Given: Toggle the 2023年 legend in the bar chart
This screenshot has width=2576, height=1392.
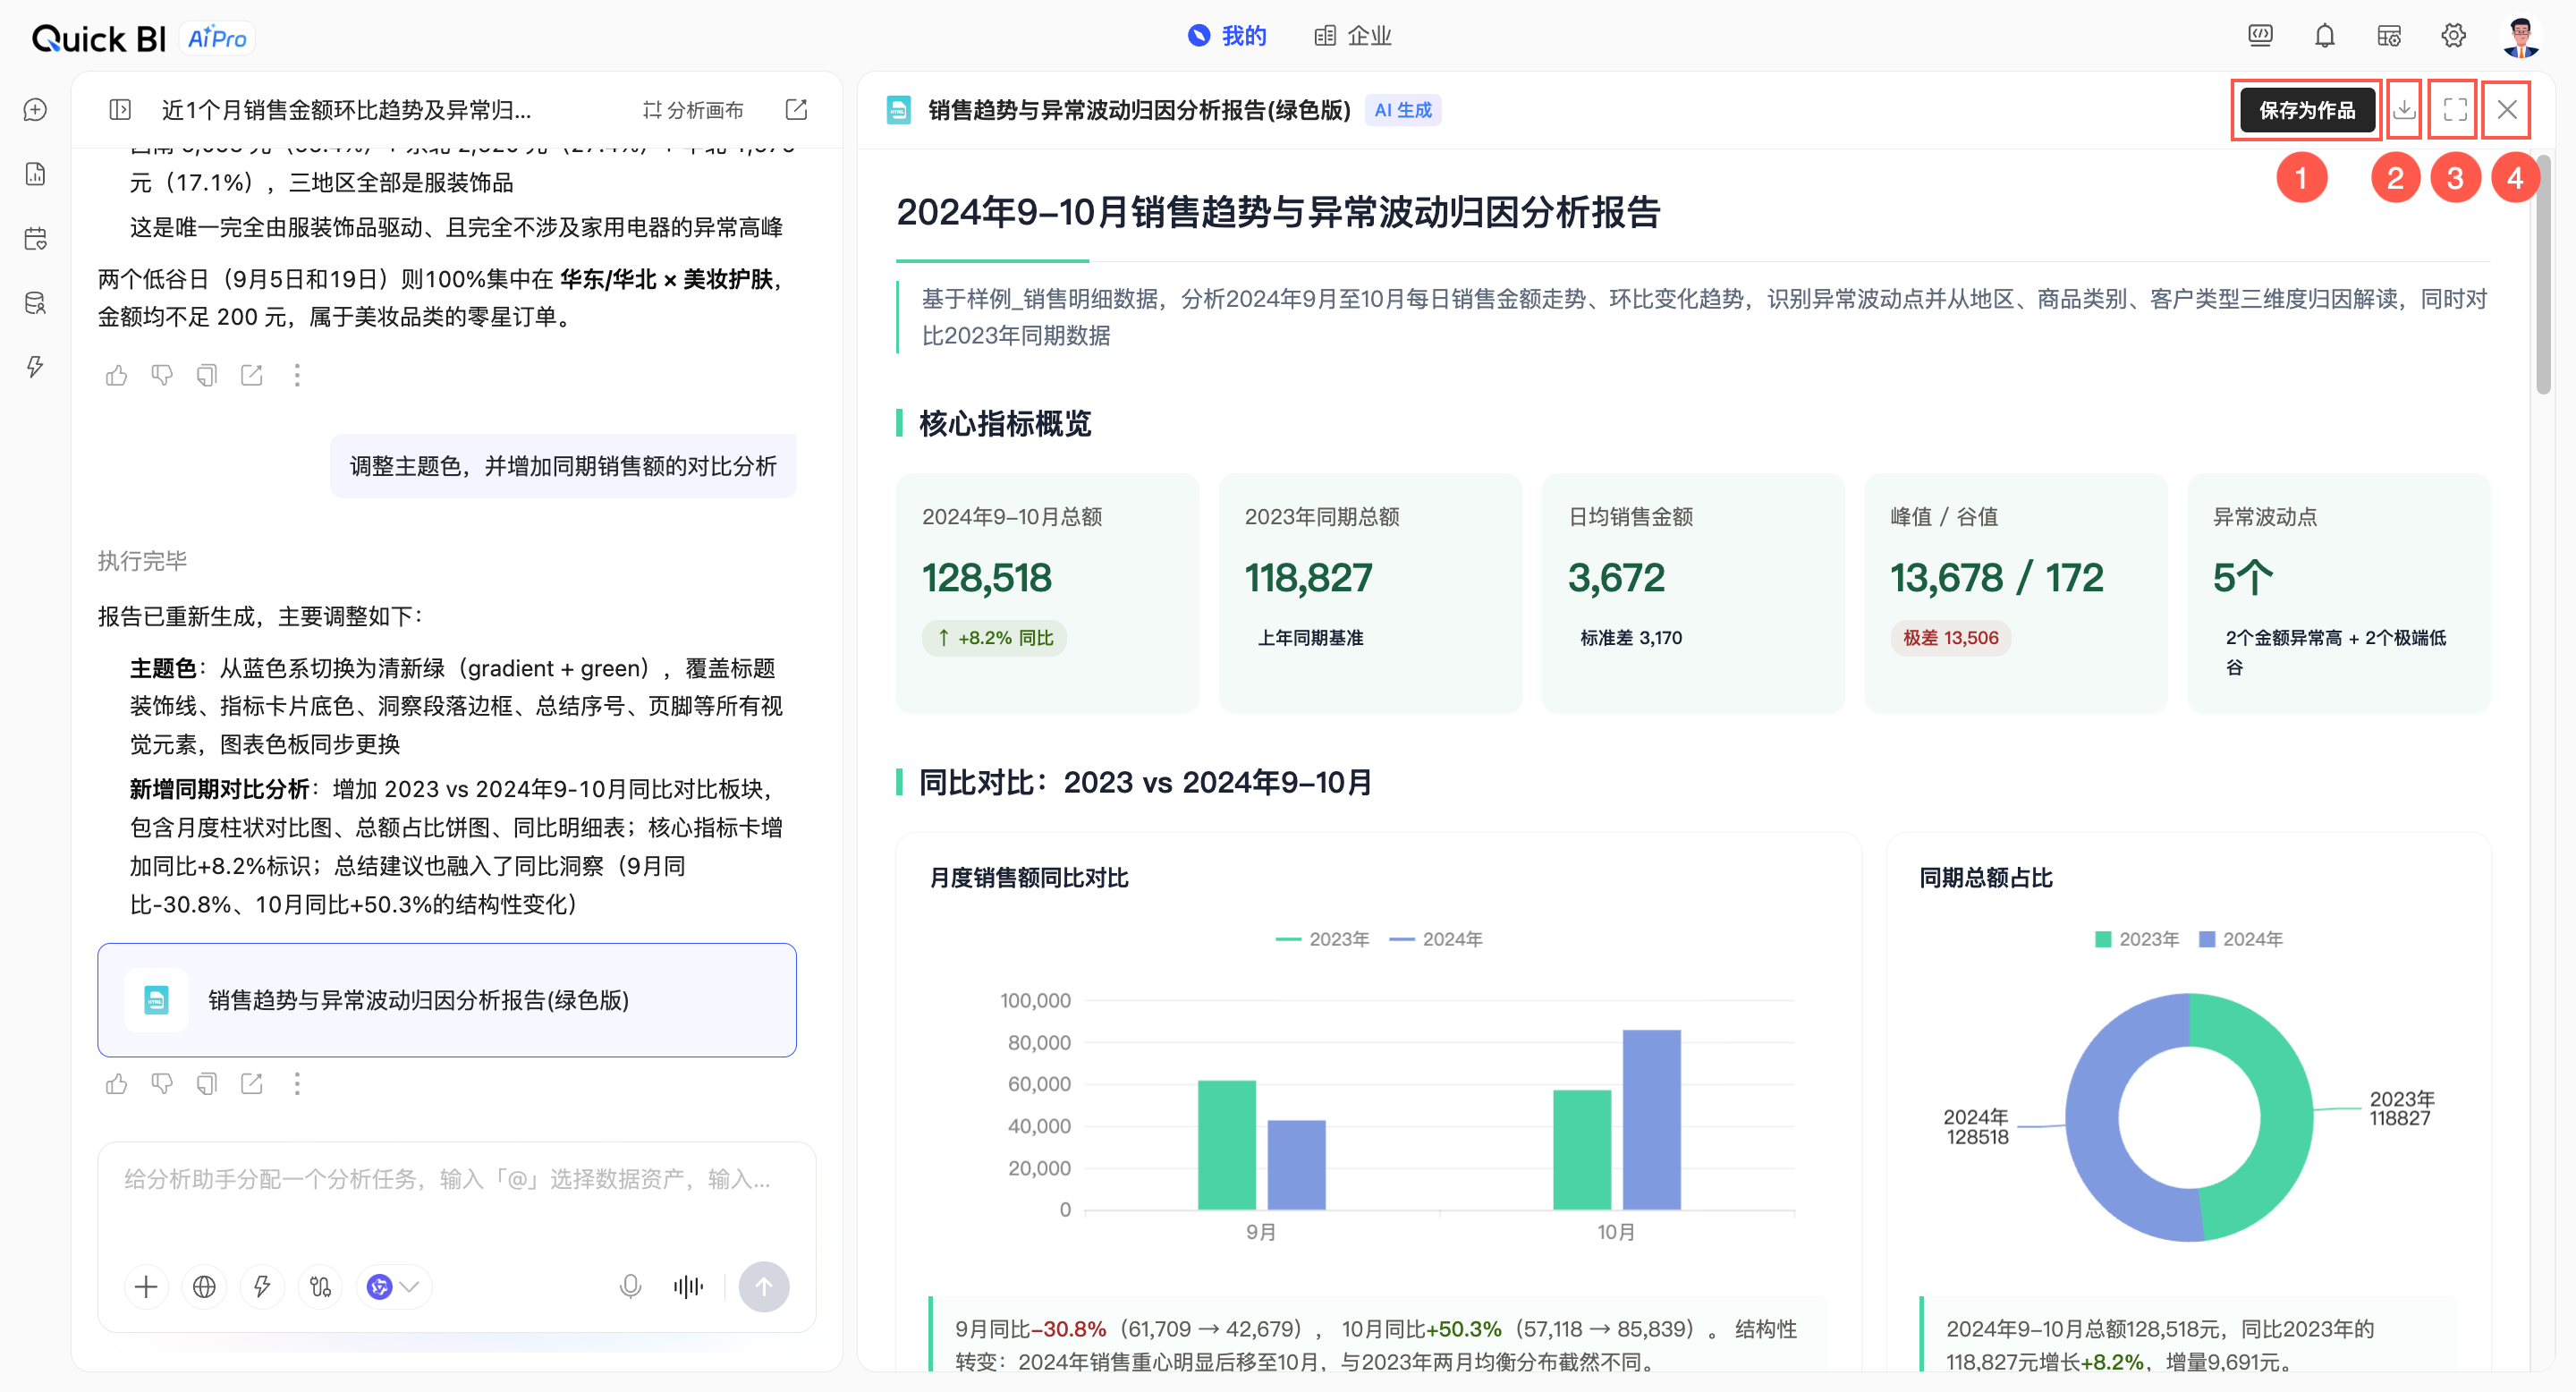Looking at the screenshot, I should [1322, 939].
